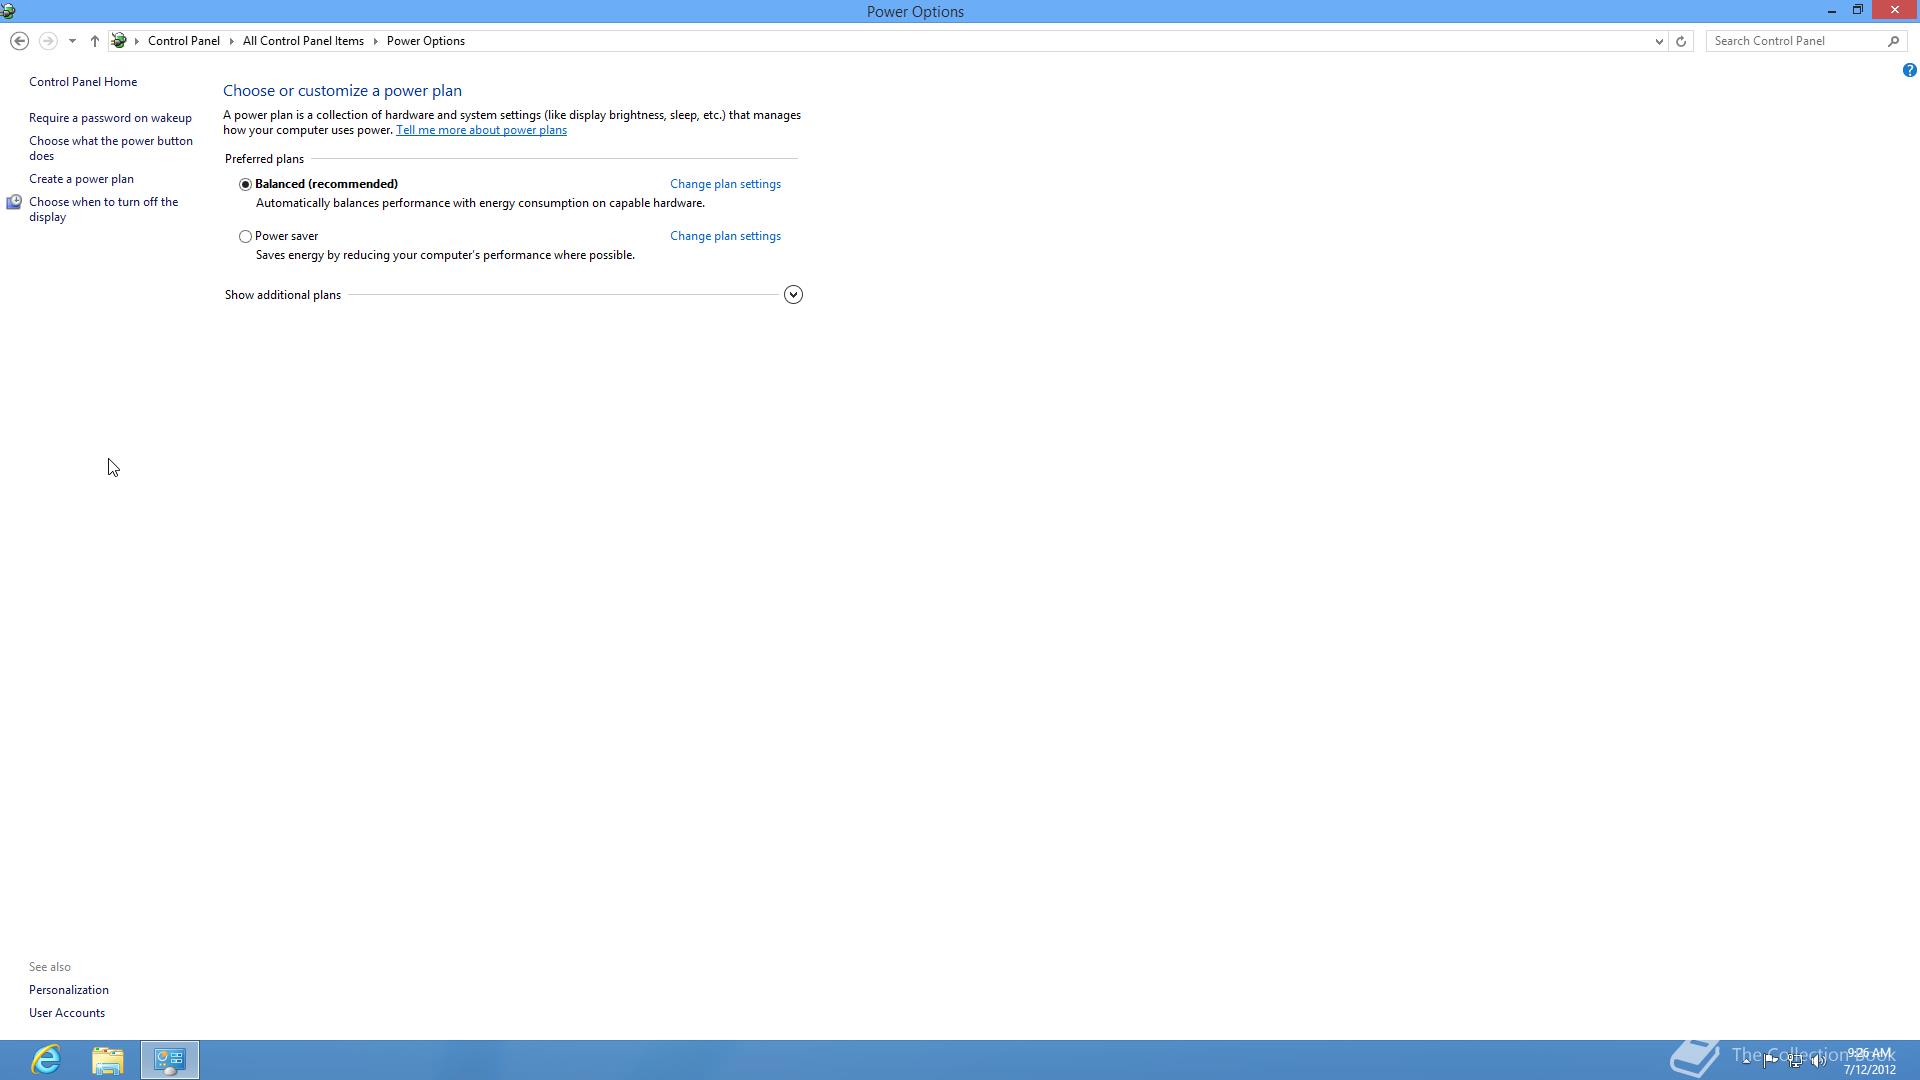Focus the Search Control Panel field

click(1797, 41)
